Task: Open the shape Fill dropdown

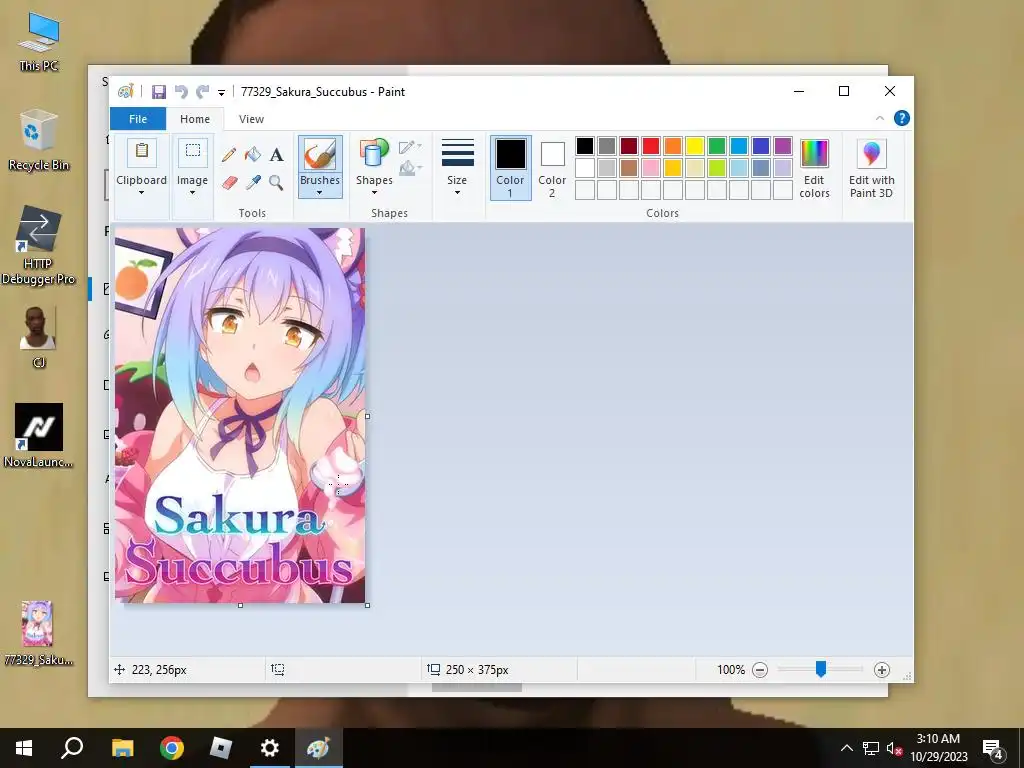Action: coord(410,169)
